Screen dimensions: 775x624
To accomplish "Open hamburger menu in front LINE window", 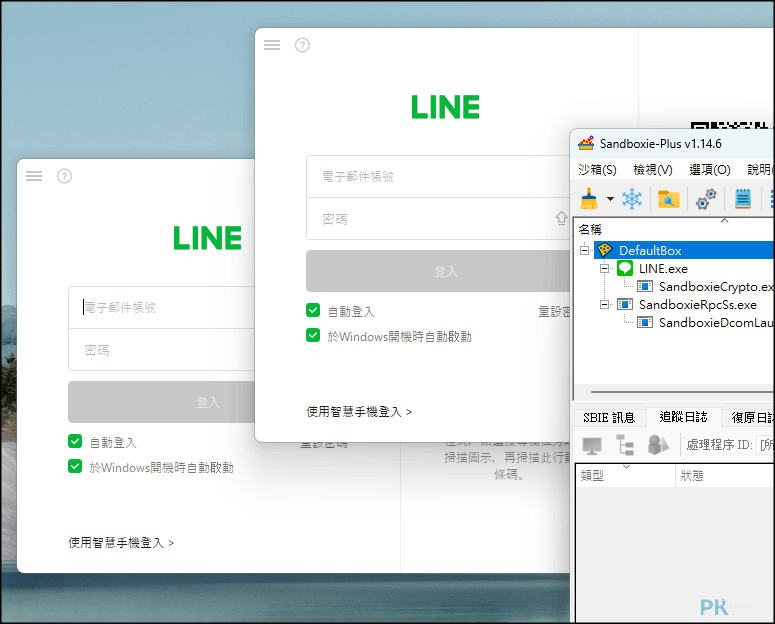I will pos(272,45).
